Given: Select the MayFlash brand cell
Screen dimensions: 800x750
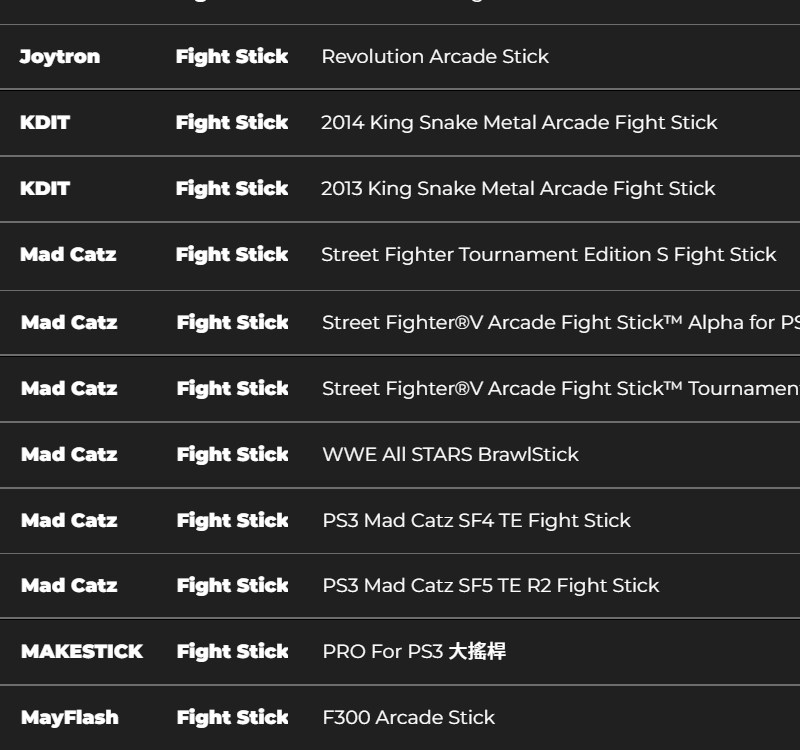Looking at the screenshot, I should 70,718.
